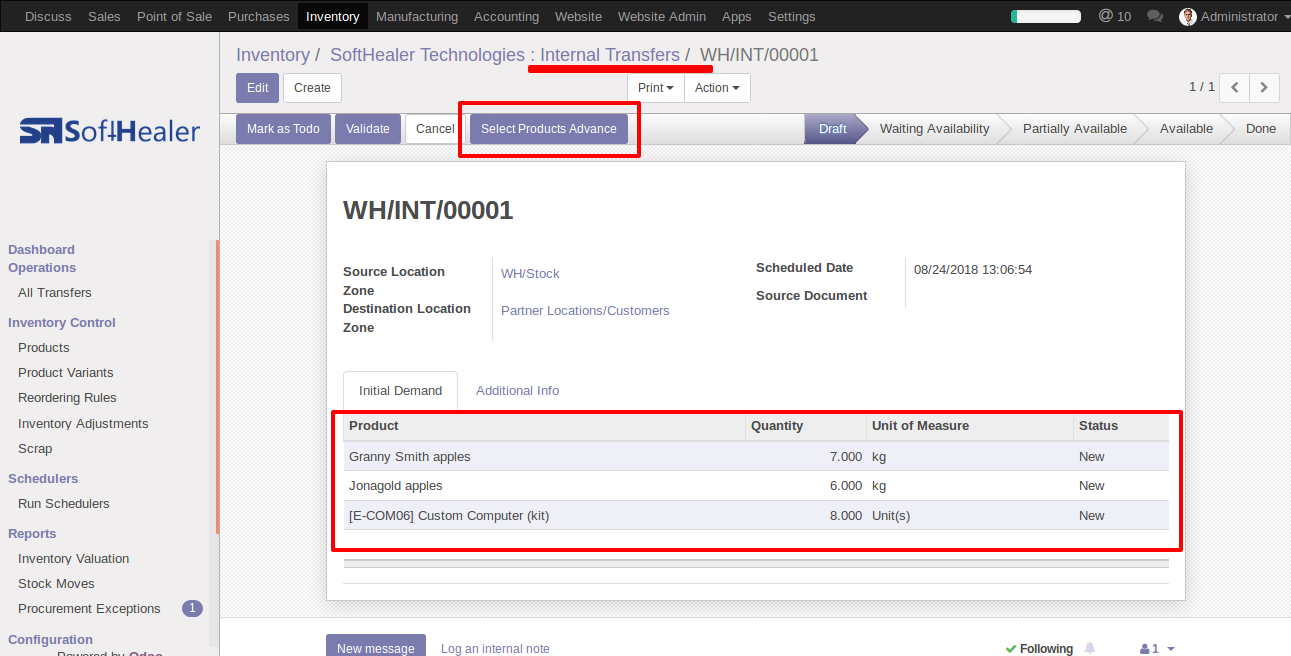Open the Apps menu

coord(737,16)
